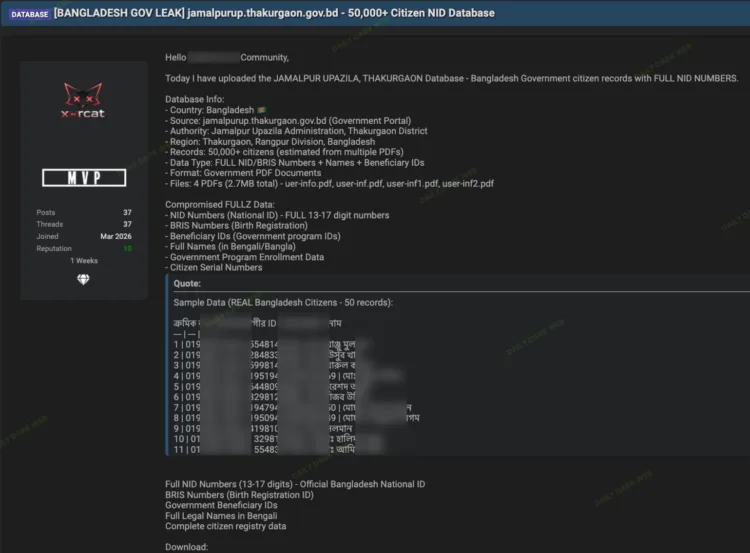Click the red cat avatar logo

click(83, 94)
